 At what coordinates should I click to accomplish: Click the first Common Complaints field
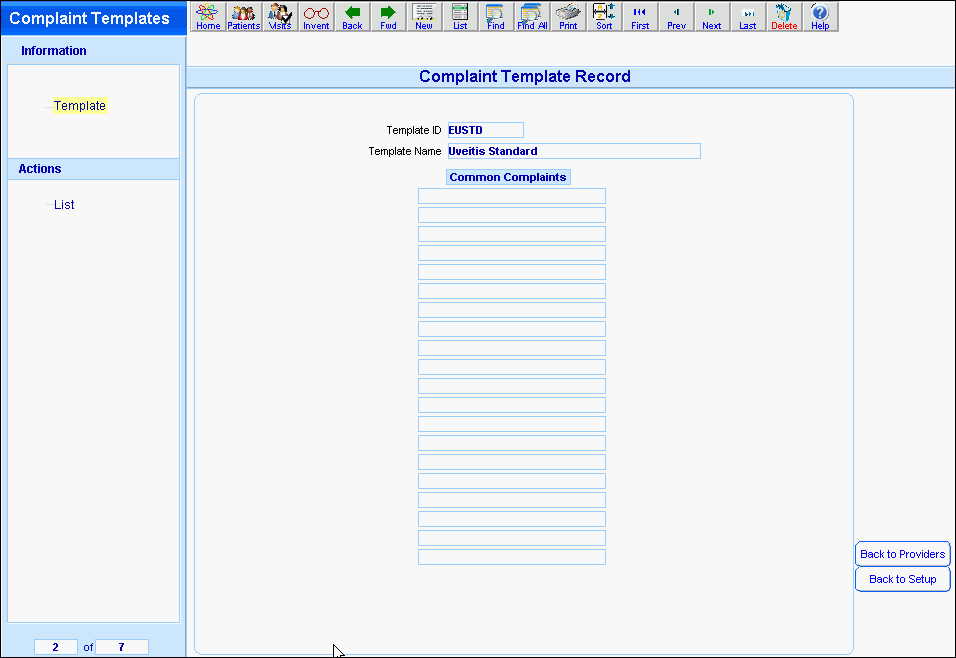512,196
